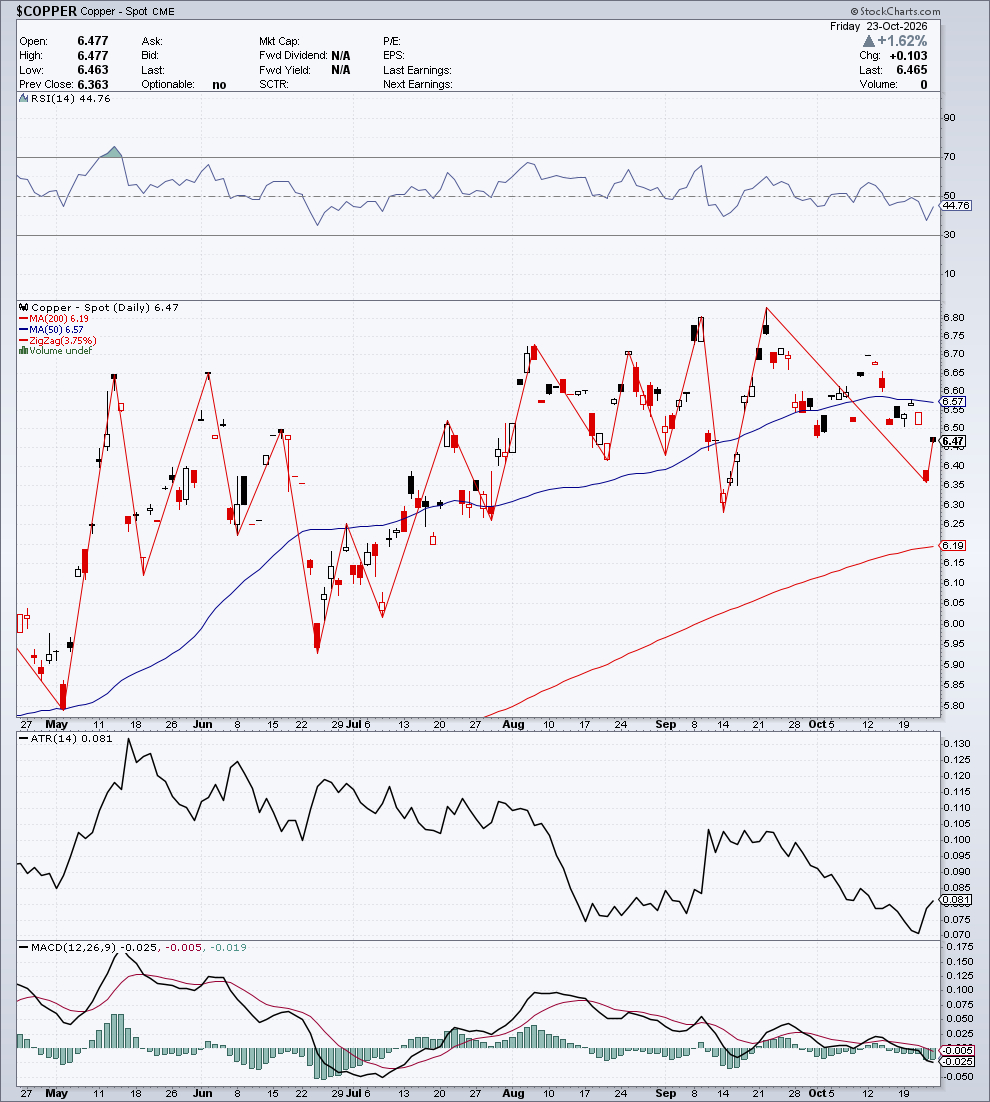Click the Fwd Dividend label
990x1102 pixels.
(x=293, y=56)
